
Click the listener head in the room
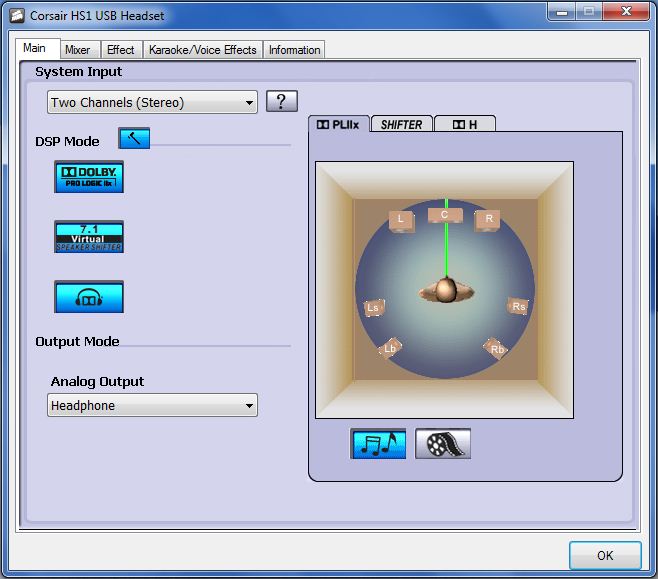pyautogui.click(x=446, y=290)
